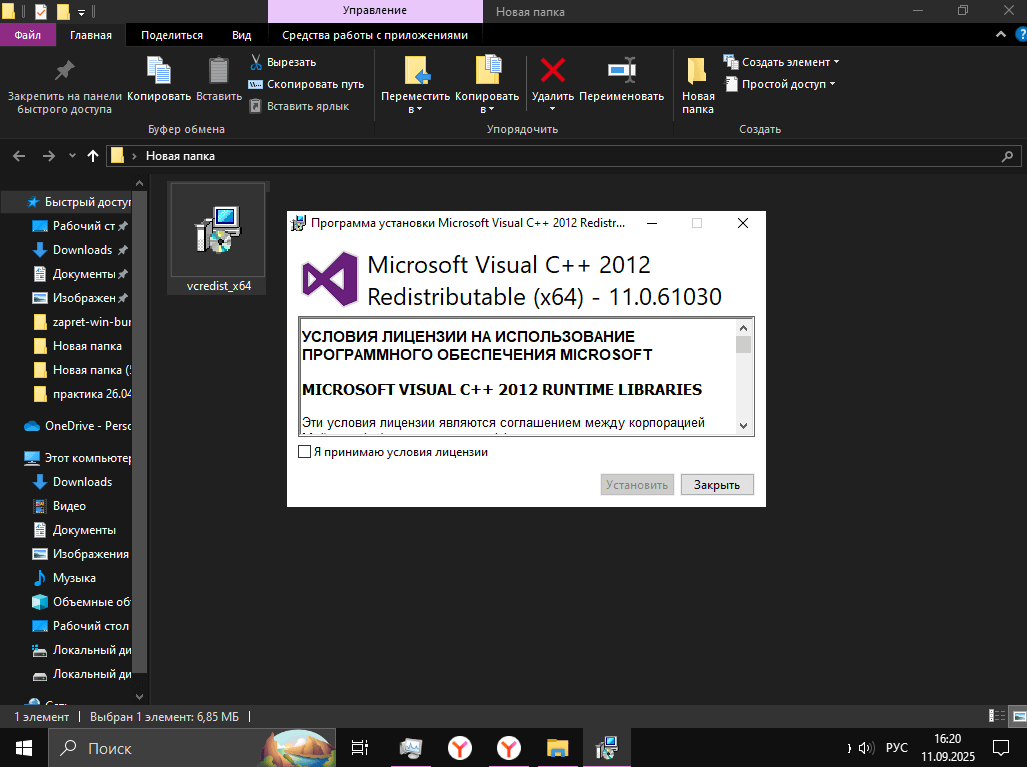Click the search magnifier icon in Explorer
Viewport: 1027px width, 767px height.
click(1007, 156)
